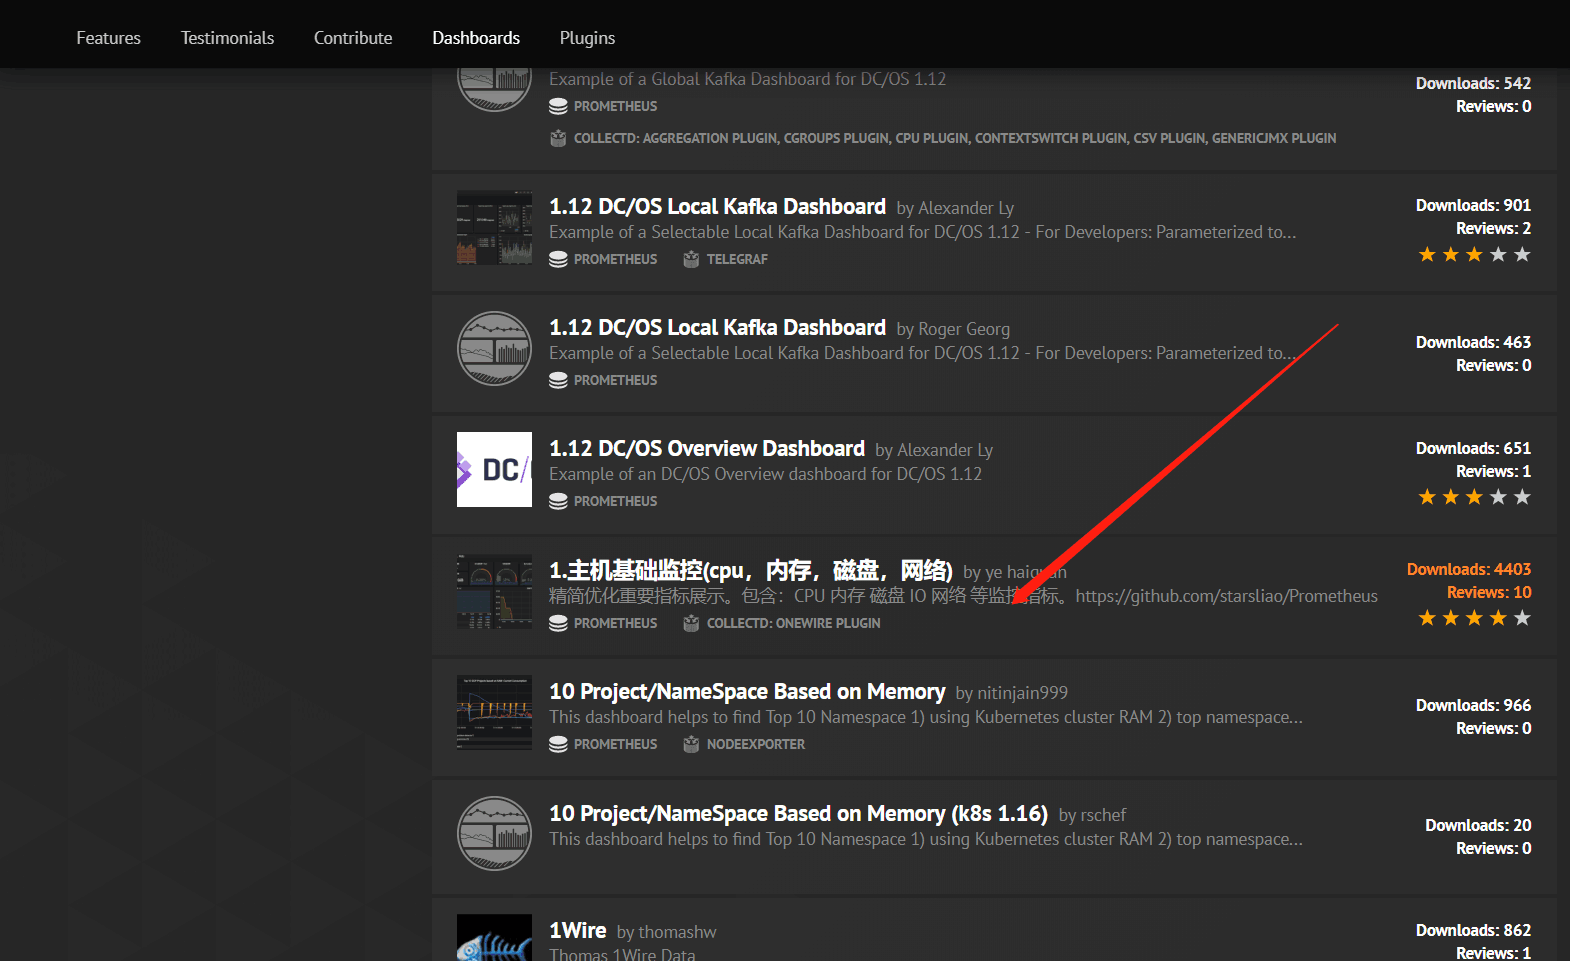Click the 'Downloads: 20' text

tap(1478, 825)
